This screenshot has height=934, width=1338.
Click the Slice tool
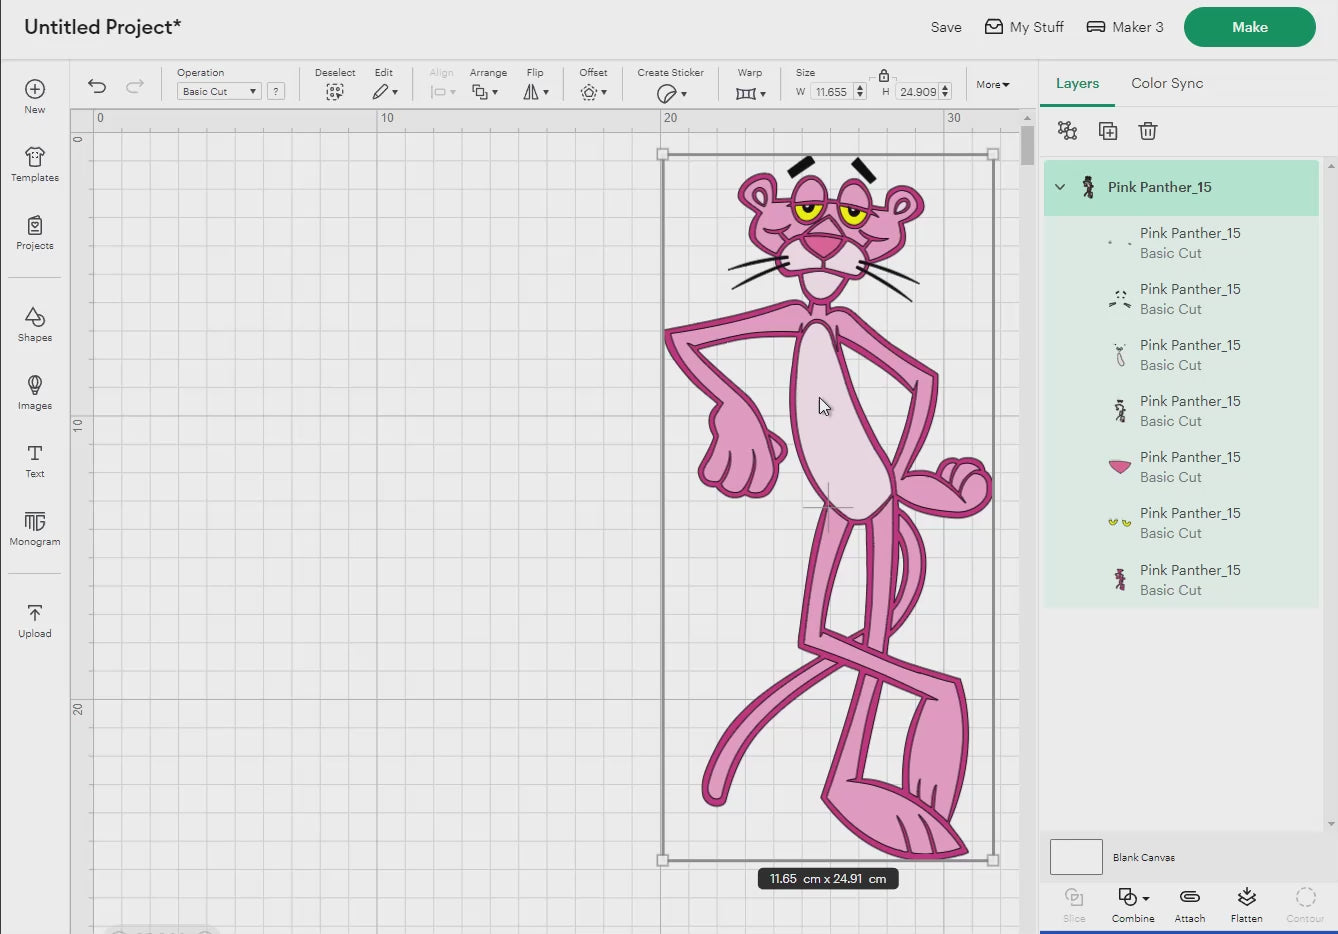pyautogui.click(x=1074, y=904)
